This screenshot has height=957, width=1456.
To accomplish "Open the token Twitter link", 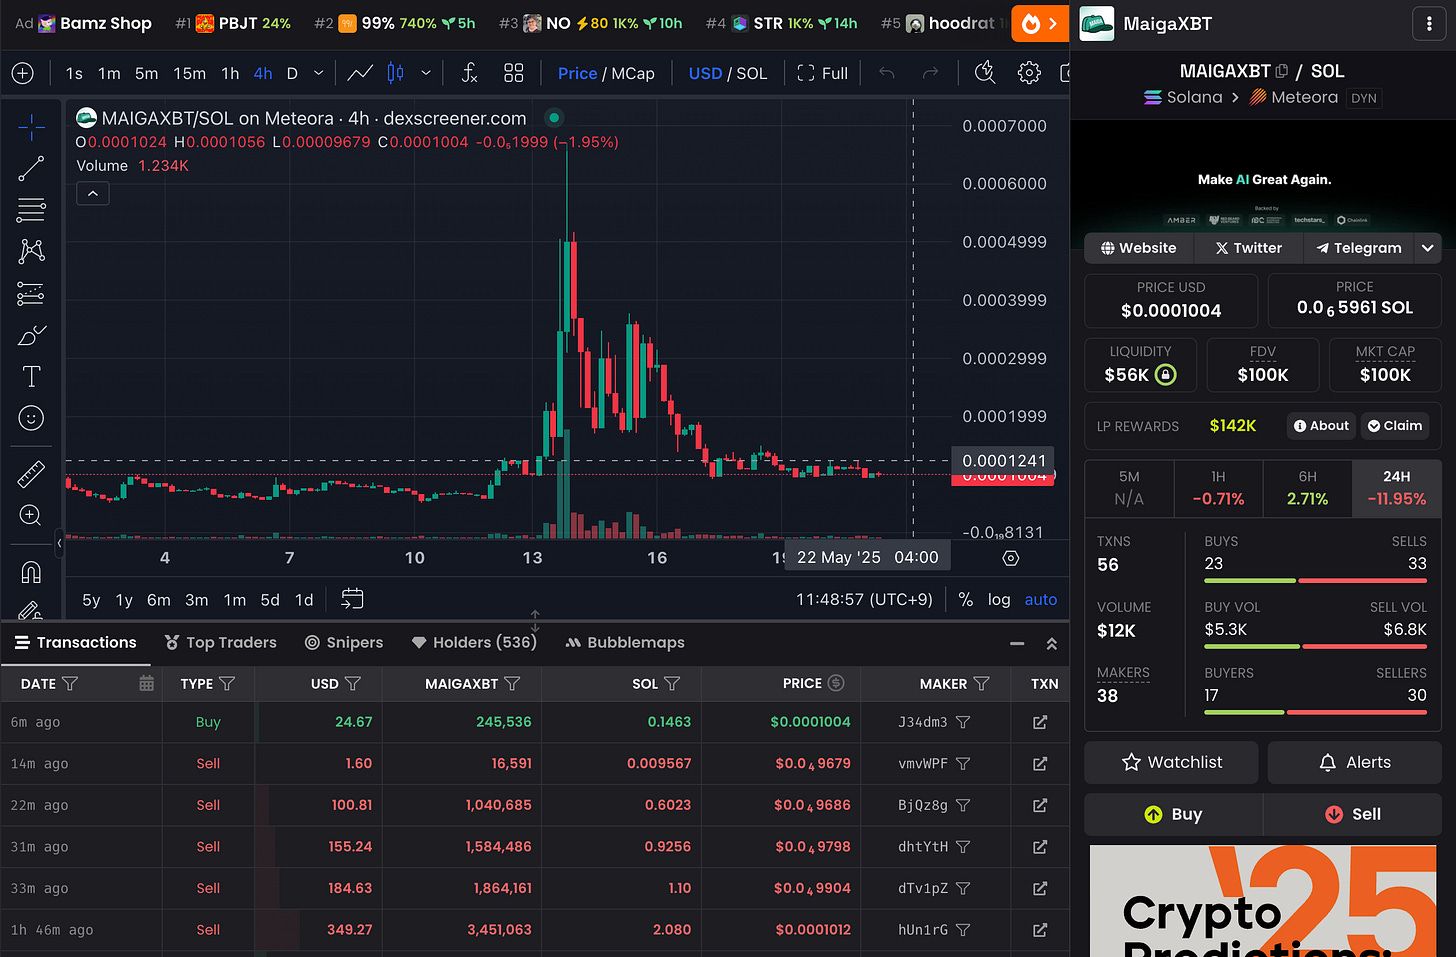I will (x=1248, y=248).
